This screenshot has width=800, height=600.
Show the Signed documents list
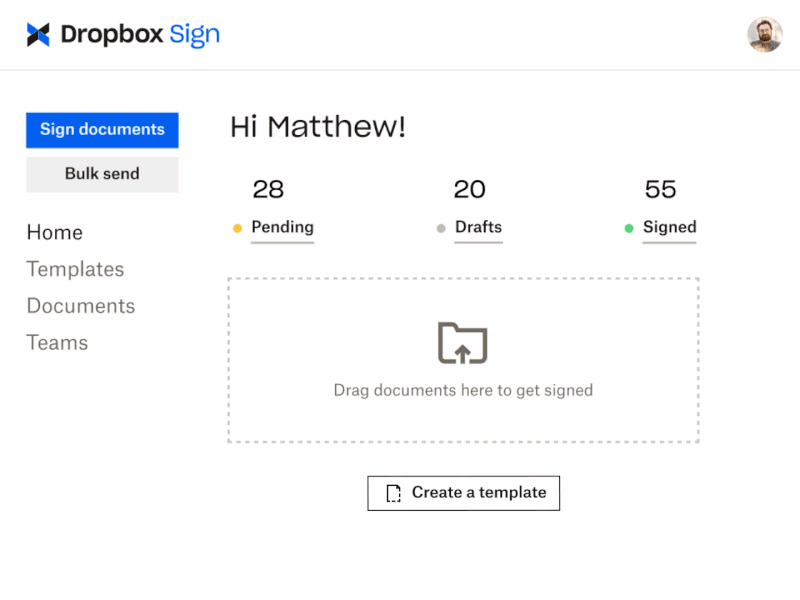coord(669,227)
